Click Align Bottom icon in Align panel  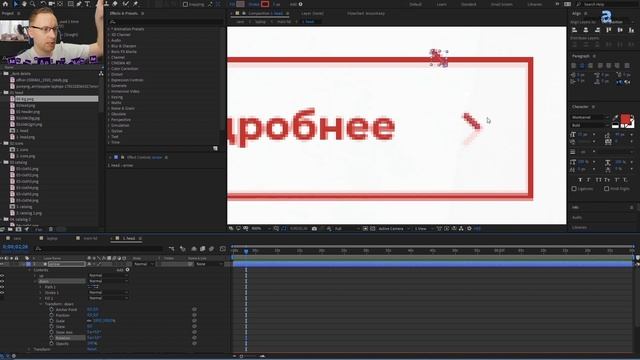pyautogui.click(x=631, y=30)
